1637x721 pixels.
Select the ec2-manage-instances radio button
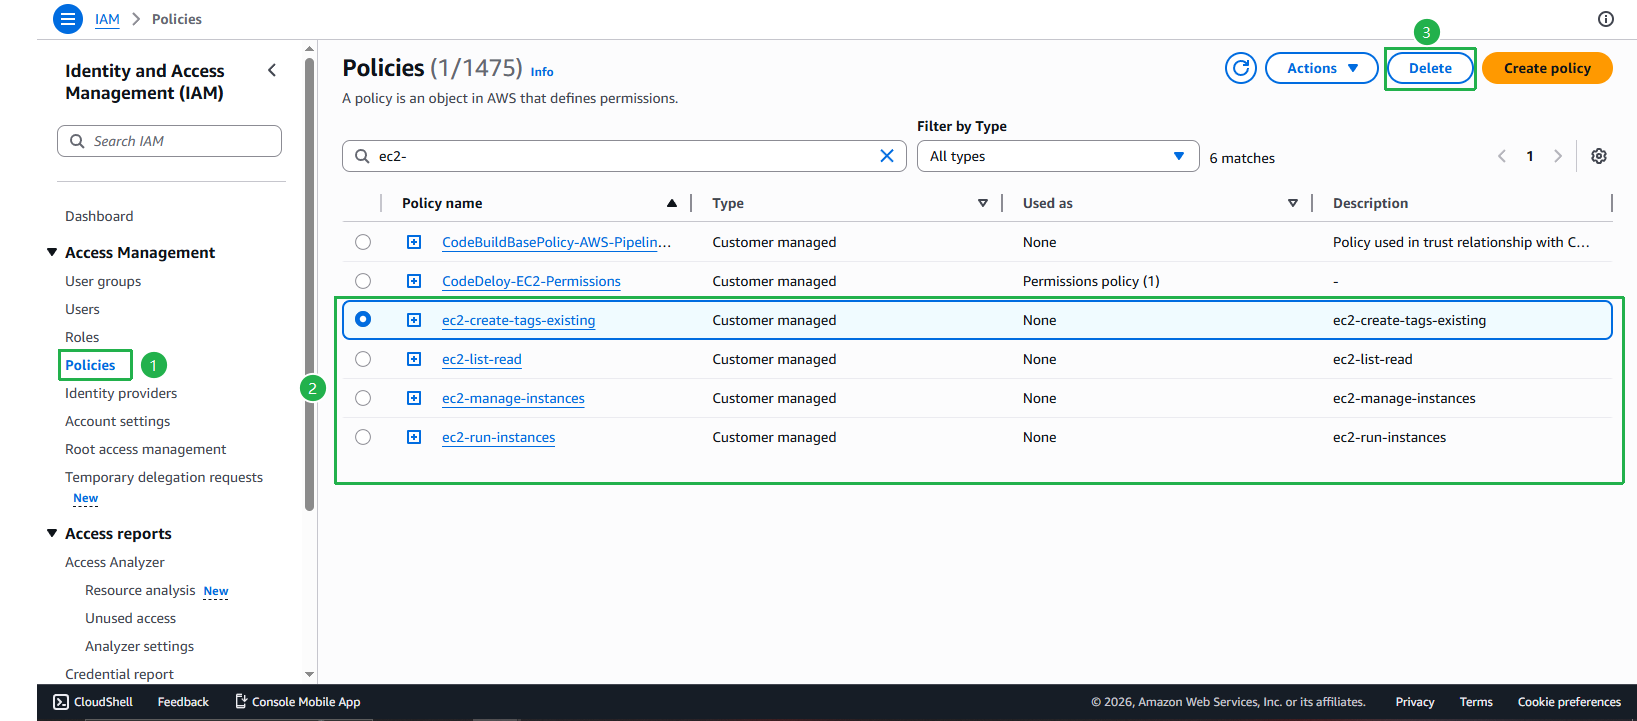363,398
